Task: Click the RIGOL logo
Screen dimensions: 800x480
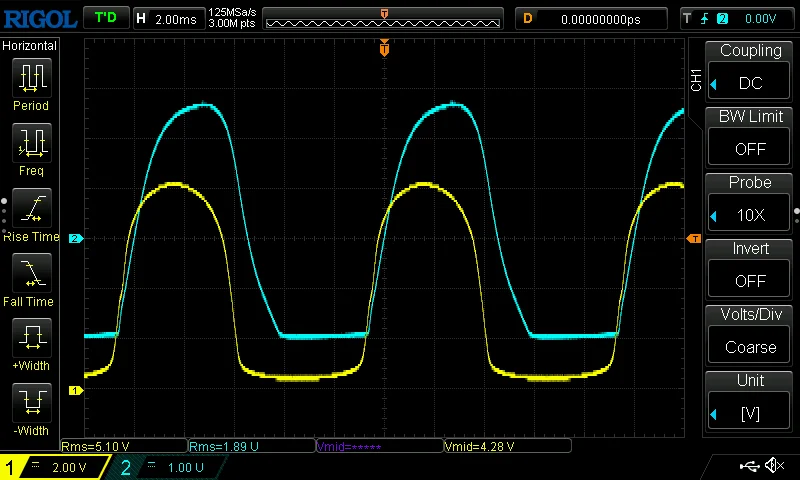Action: (38, 18)
